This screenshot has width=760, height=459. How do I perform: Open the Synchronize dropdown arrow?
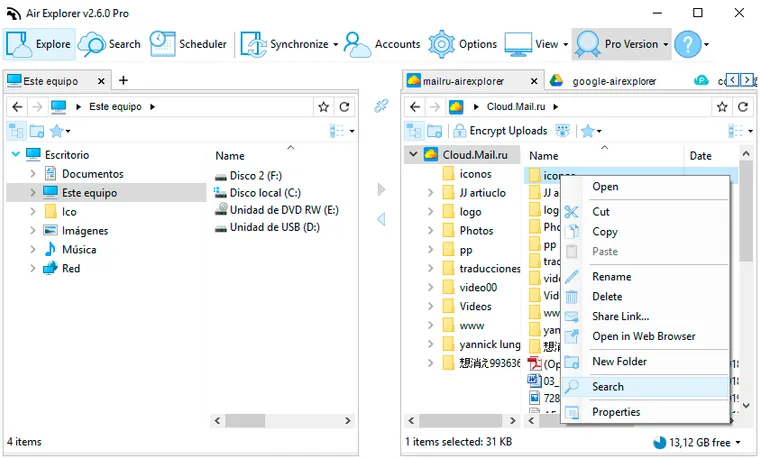click(335, 45)
